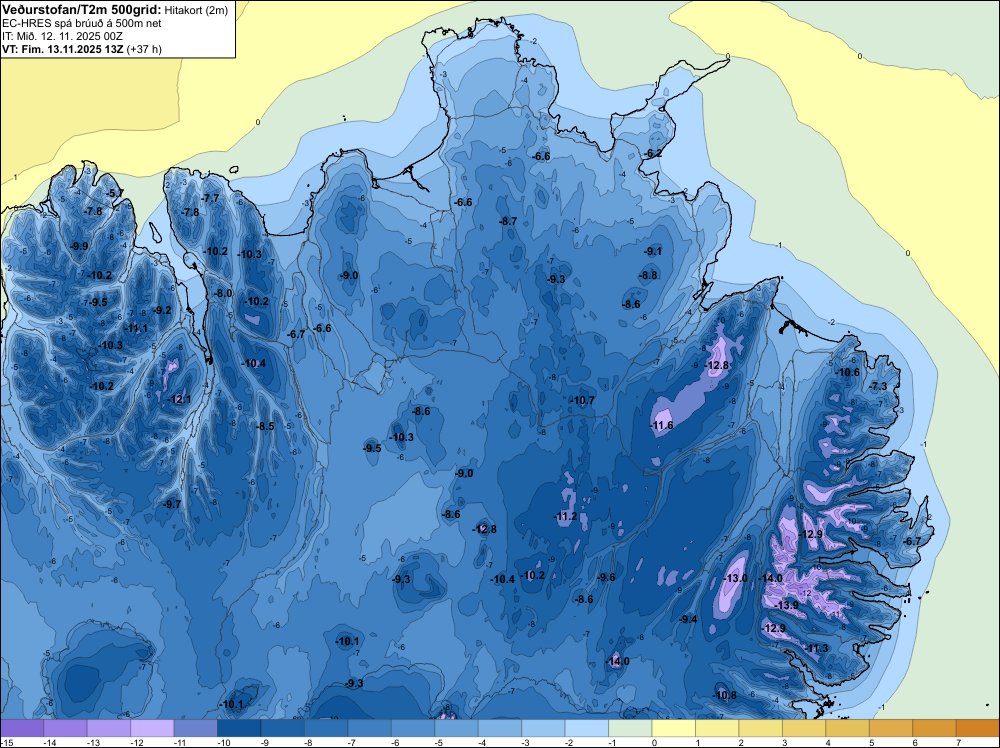Click the -10.7 temperature value

583,400
